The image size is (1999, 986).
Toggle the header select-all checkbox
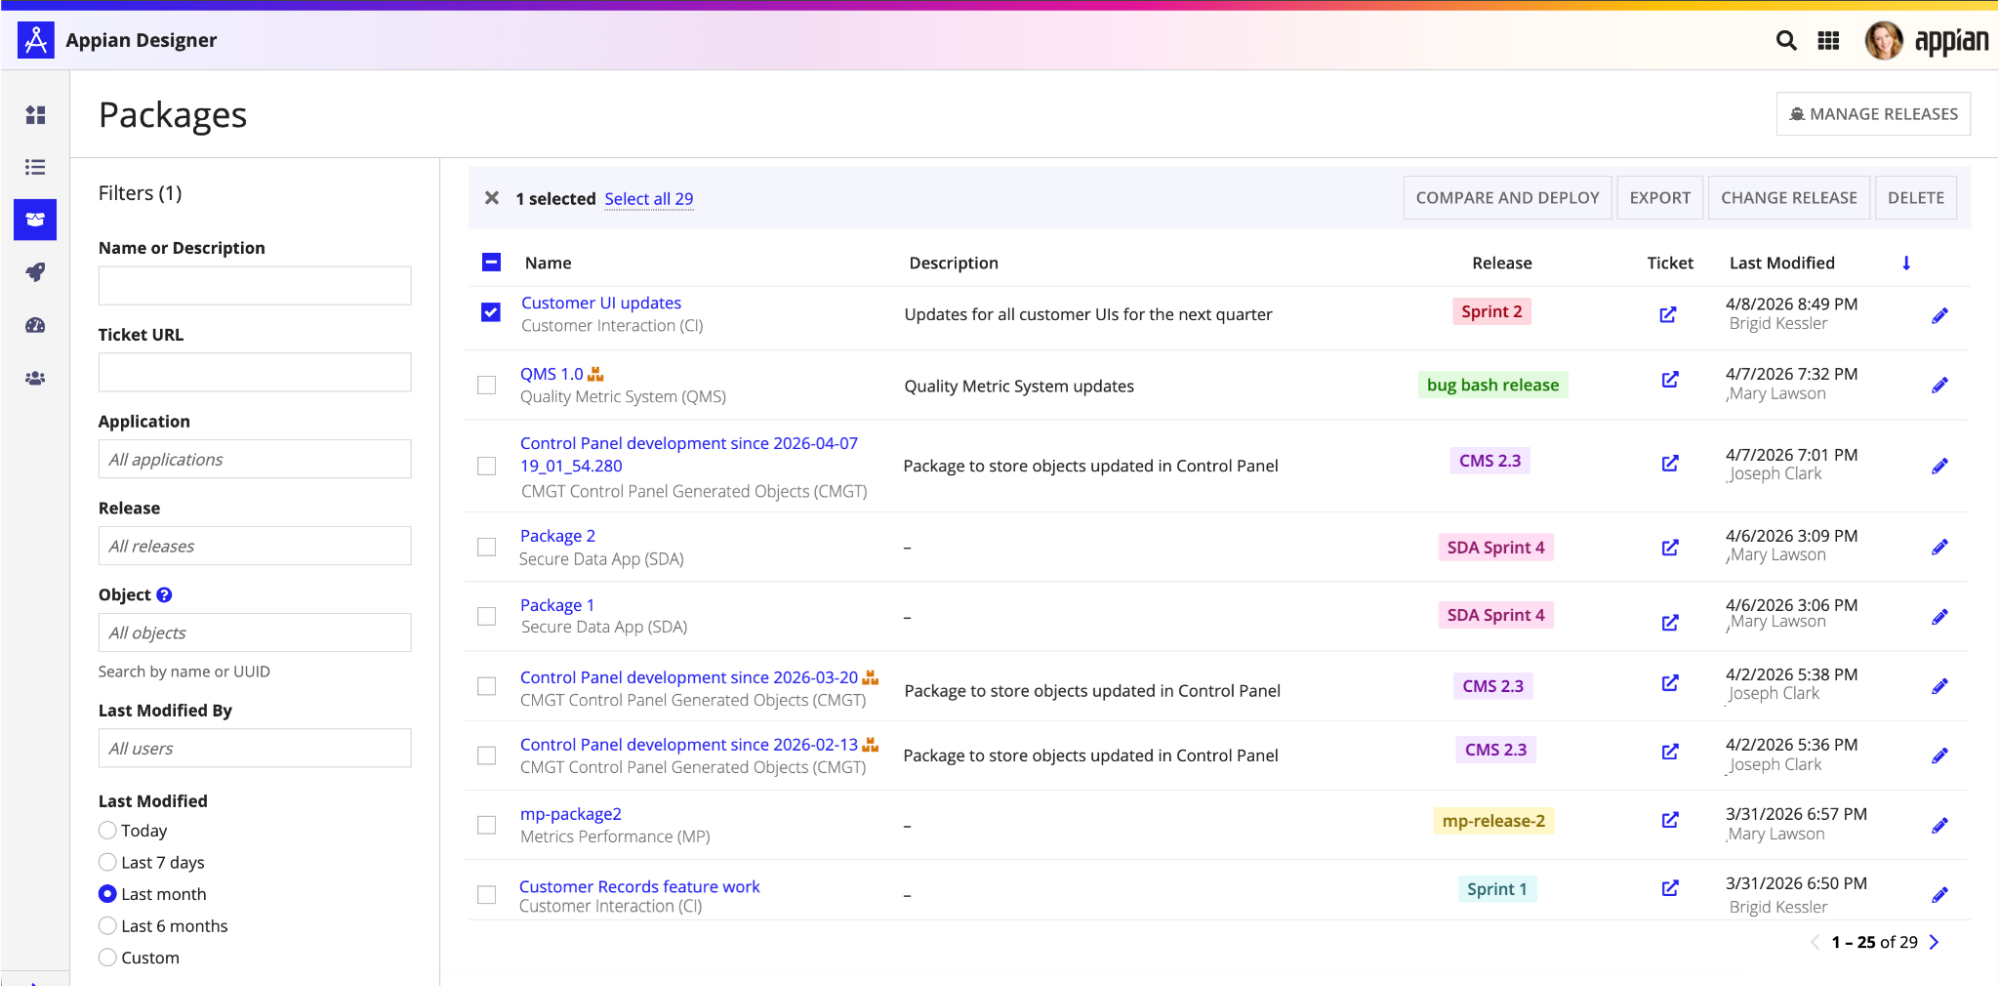click(491, 262)
